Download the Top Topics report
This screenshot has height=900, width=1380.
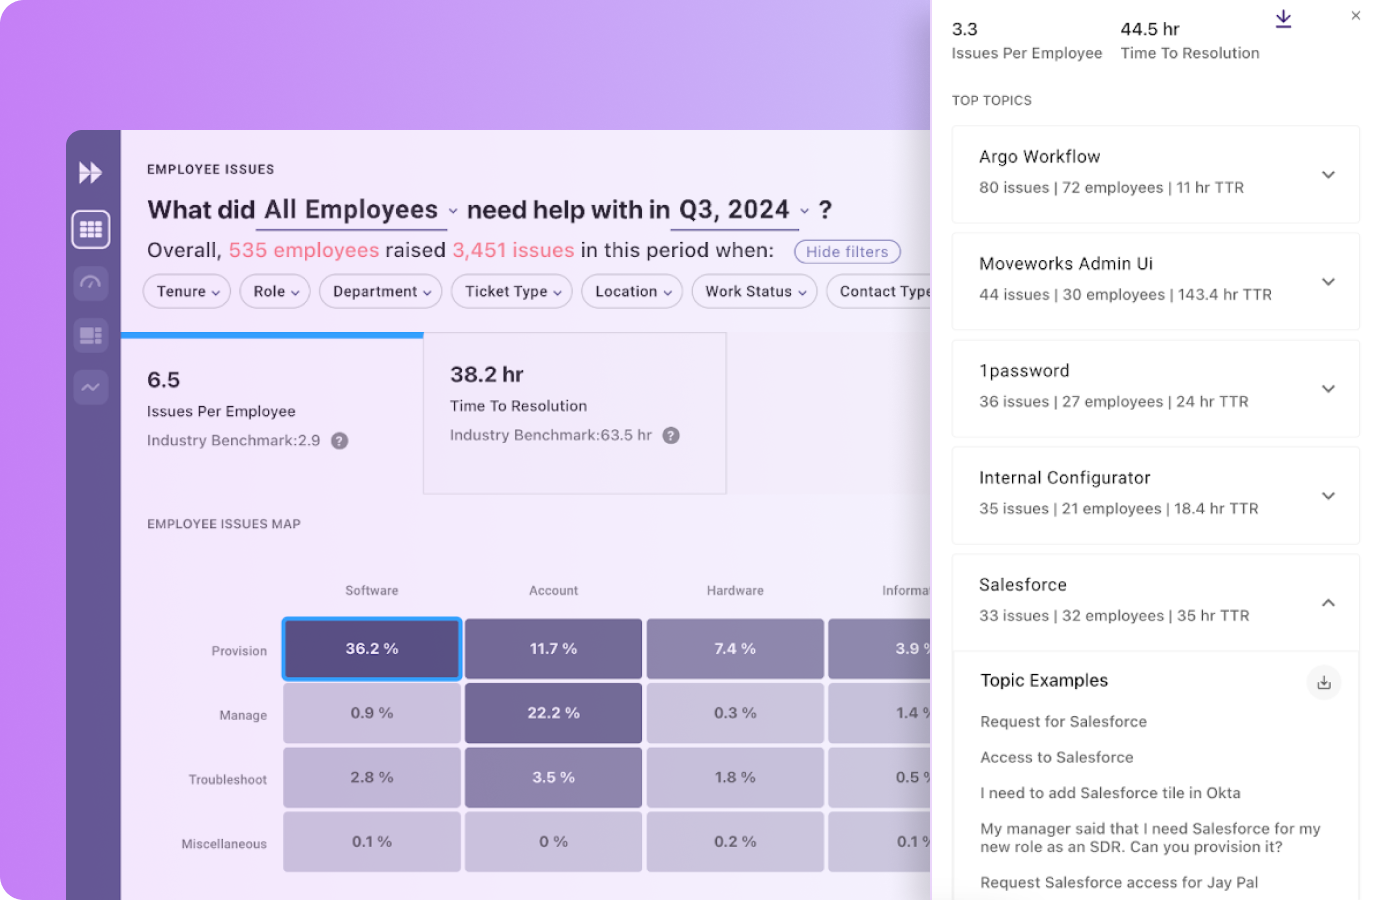tap(1283, 18)
